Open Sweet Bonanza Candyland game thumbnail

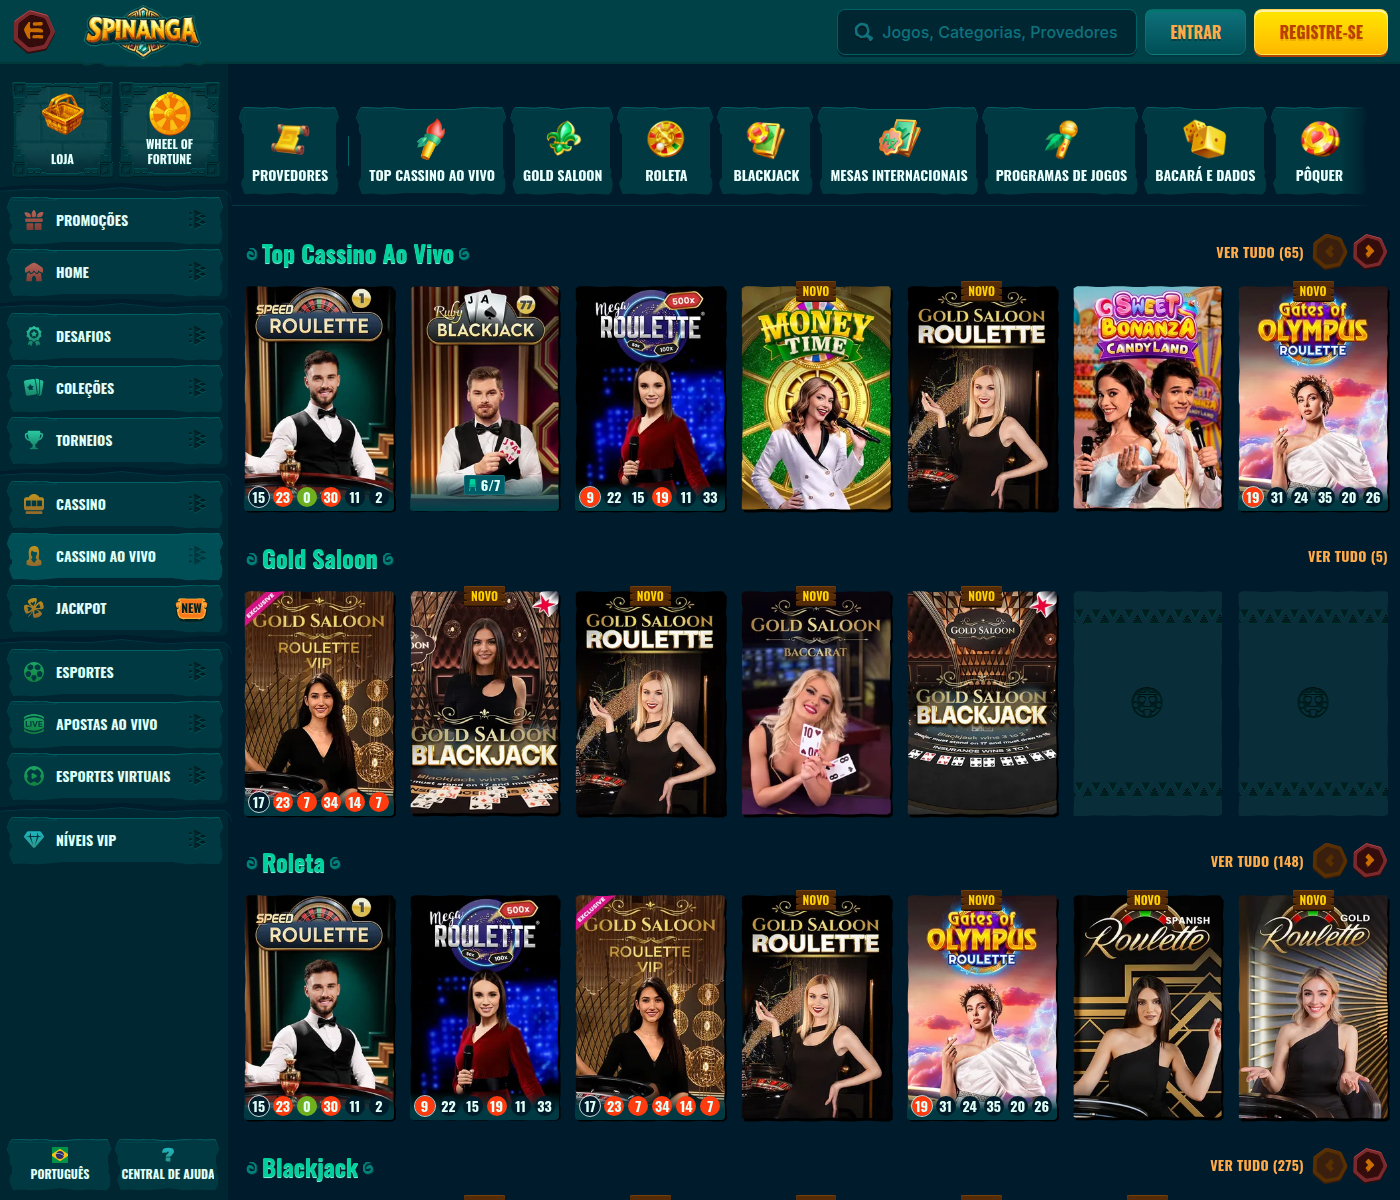1148,399
